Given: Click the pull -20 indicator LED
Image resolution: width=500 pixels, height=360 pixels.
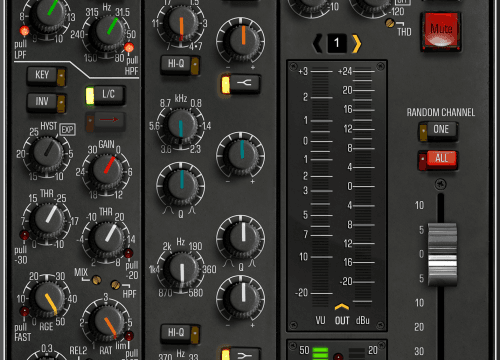Looking at the screenshot, I should point(128,253).
